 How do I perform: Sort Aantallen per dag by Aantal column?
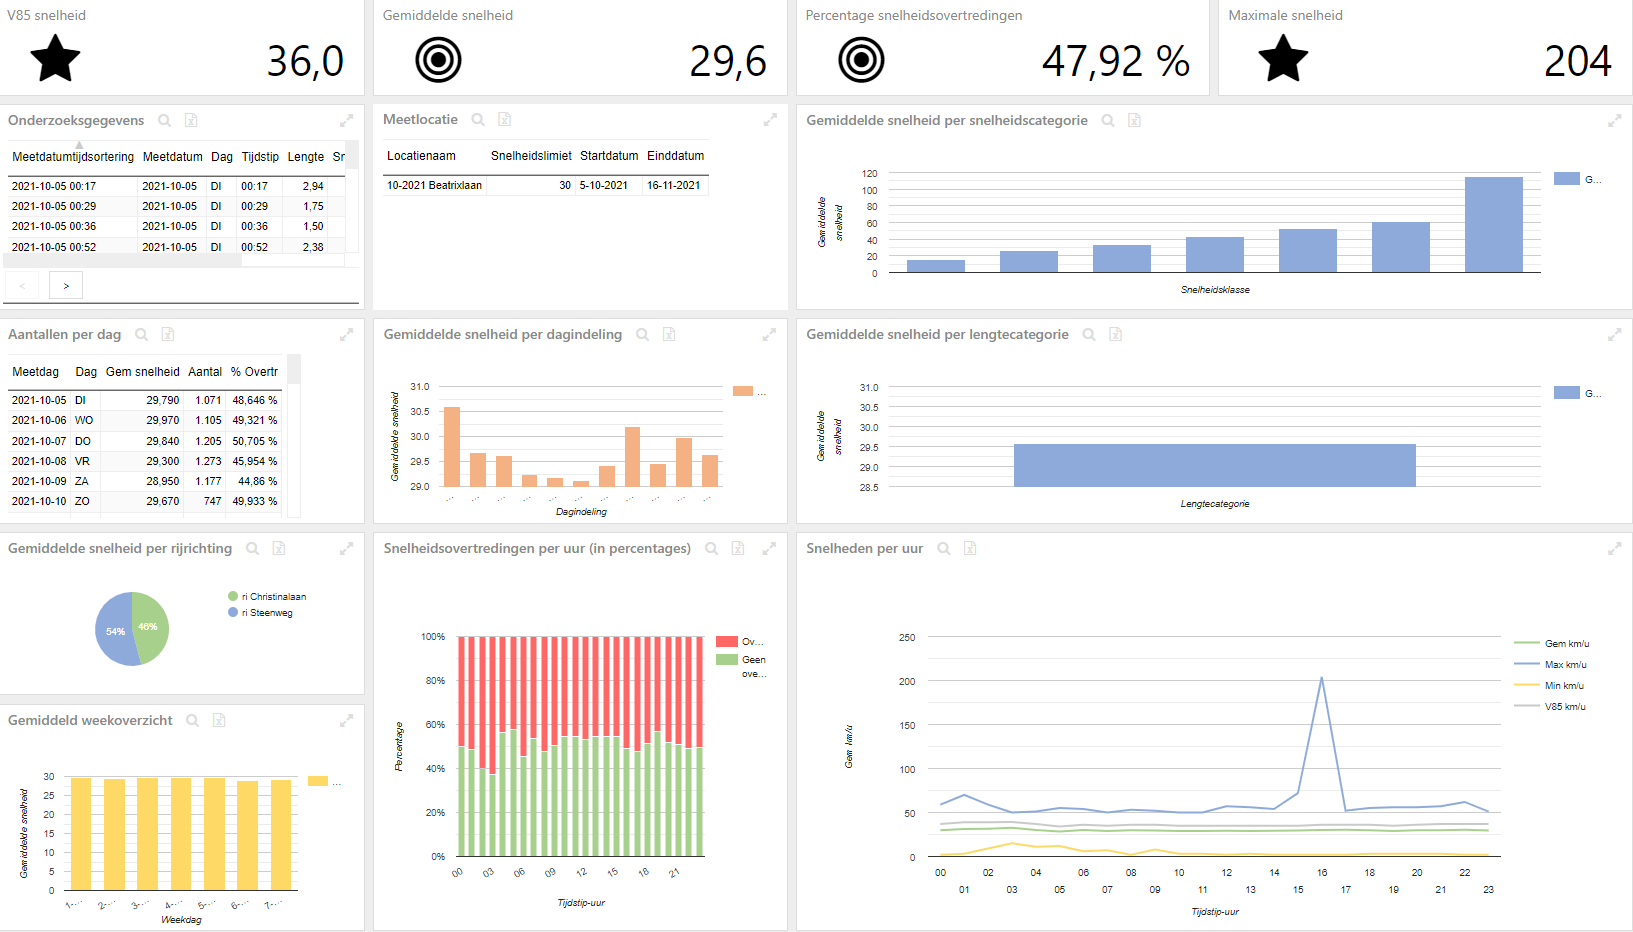coord(205,372)
